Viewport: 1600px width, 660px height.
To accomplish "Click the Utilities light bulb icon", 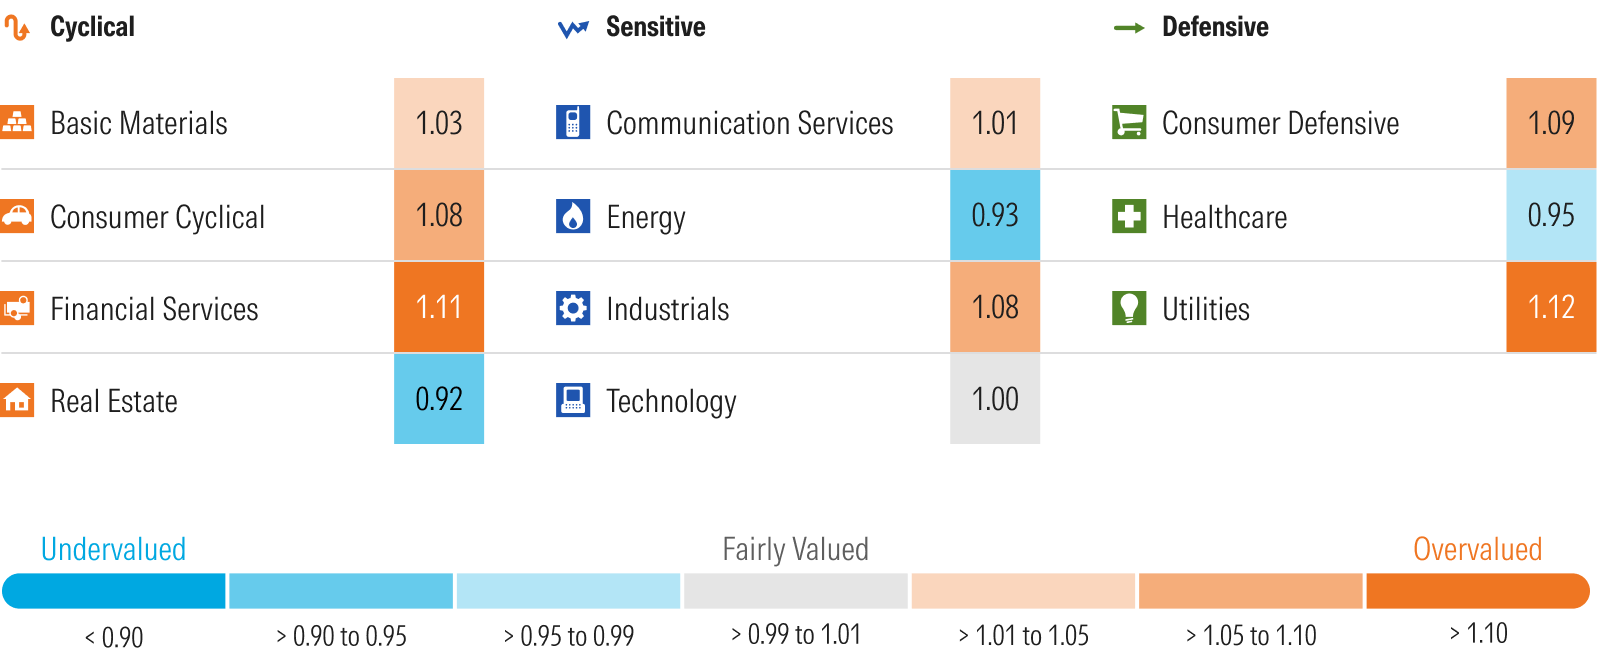I will point(1129,308).
